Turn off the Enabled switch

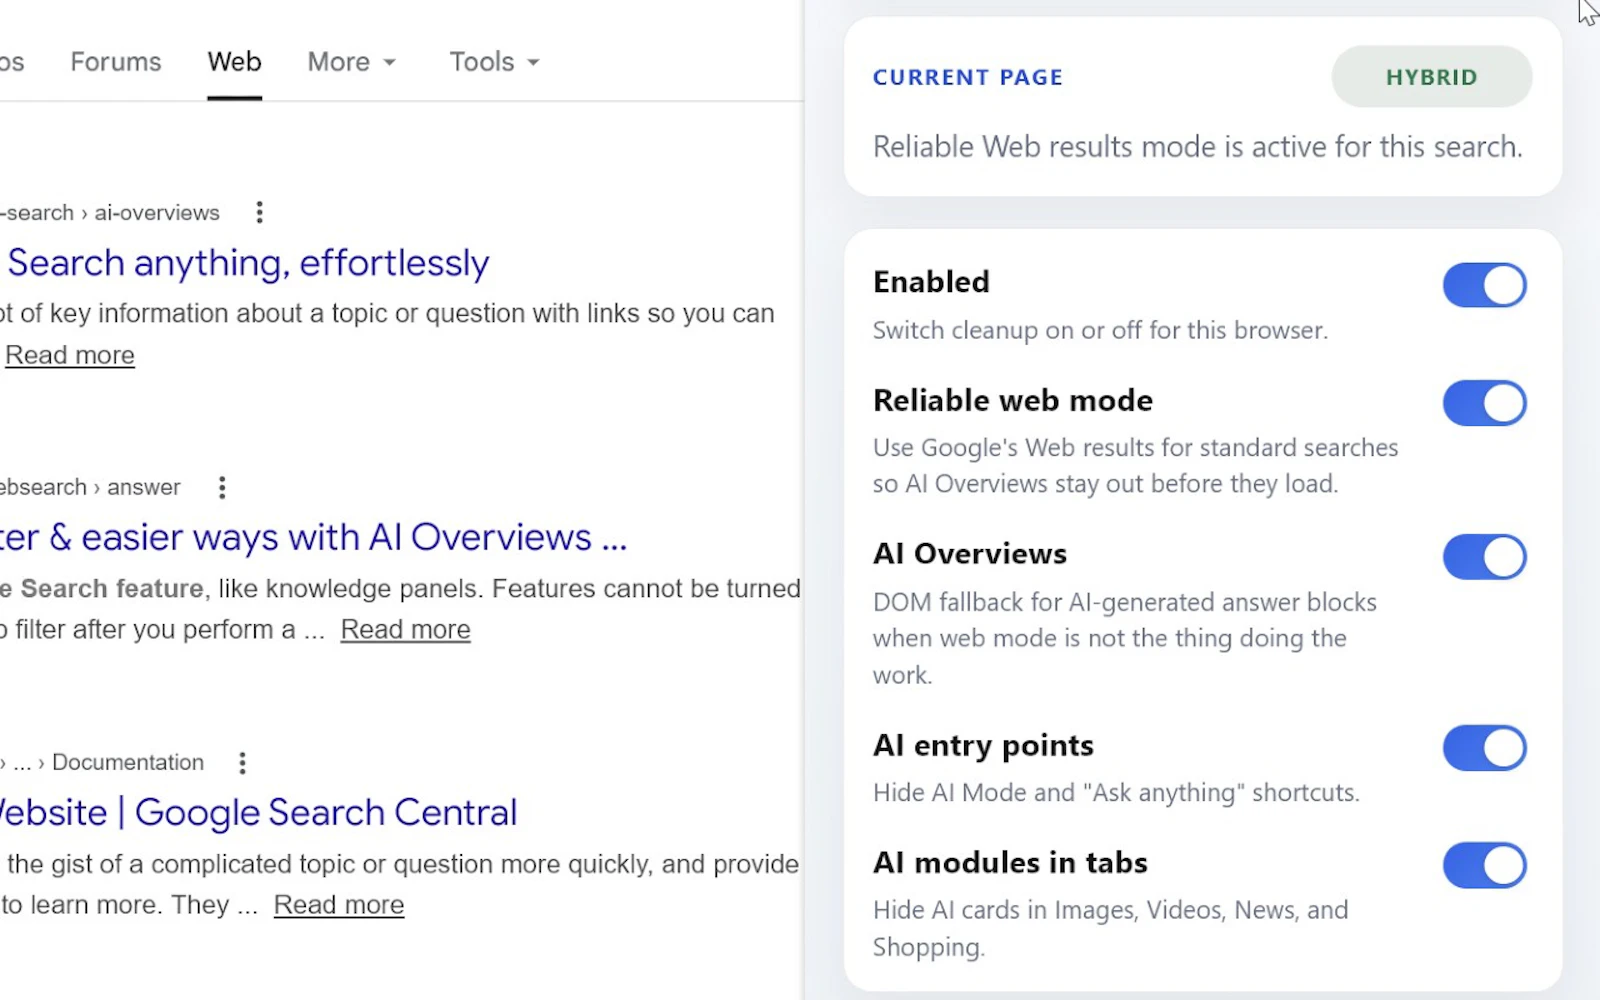(x=1484, y=284)
